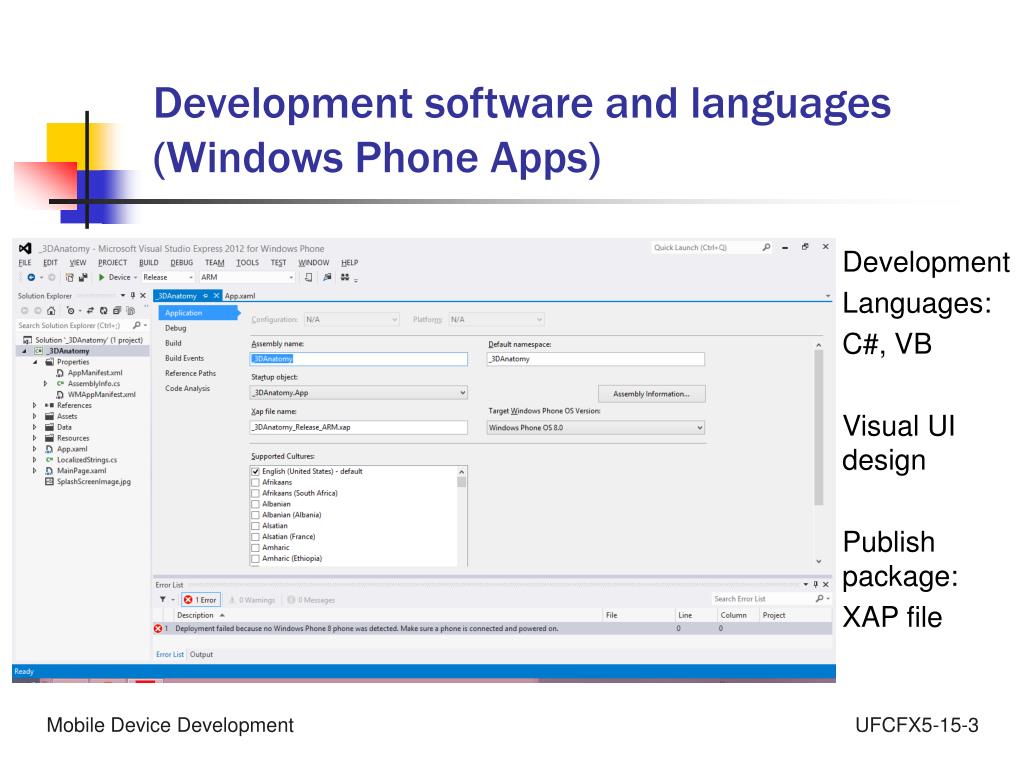Pin the Error List panel
The width and height of the screenshot is (1024, 768).
click(816, 584)
